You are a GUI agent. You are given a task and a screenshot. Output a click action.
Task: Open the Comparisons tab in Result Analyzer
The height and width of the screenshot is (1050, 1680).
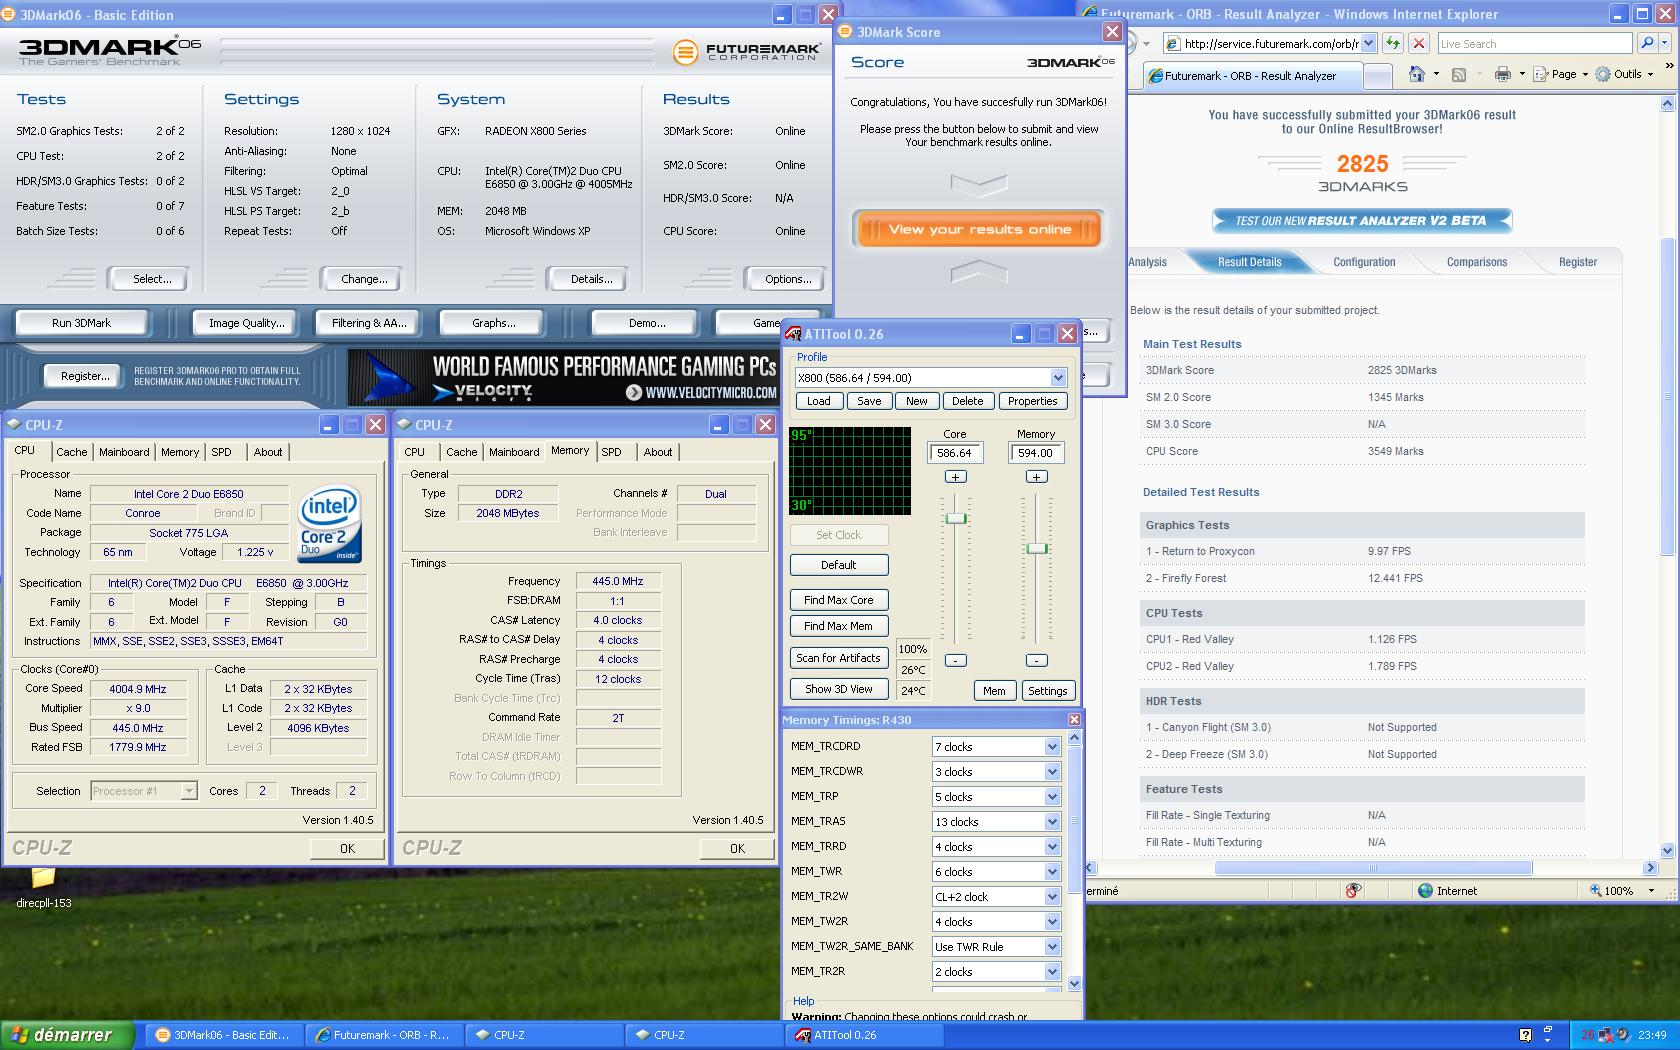(x=1476, y=262)
